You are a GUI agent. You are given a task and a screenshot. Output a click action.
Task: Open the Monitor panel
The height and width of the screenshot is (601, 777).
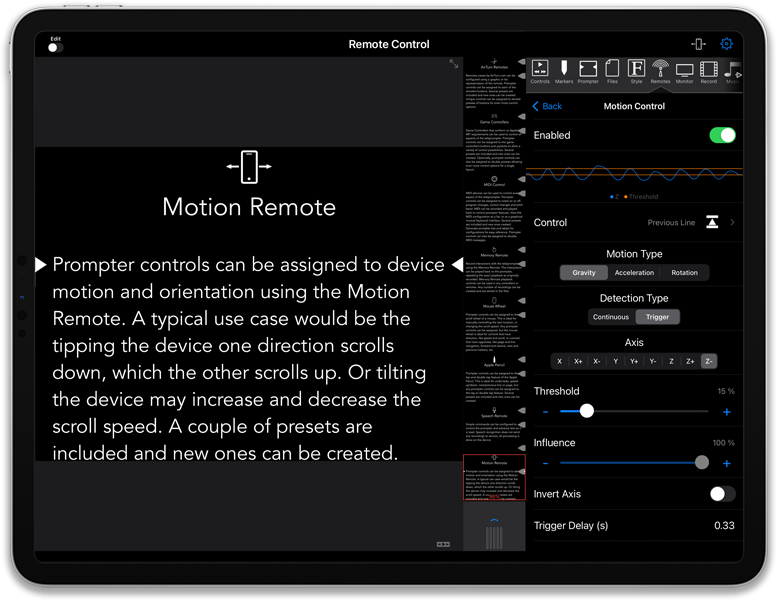point(684,72)
